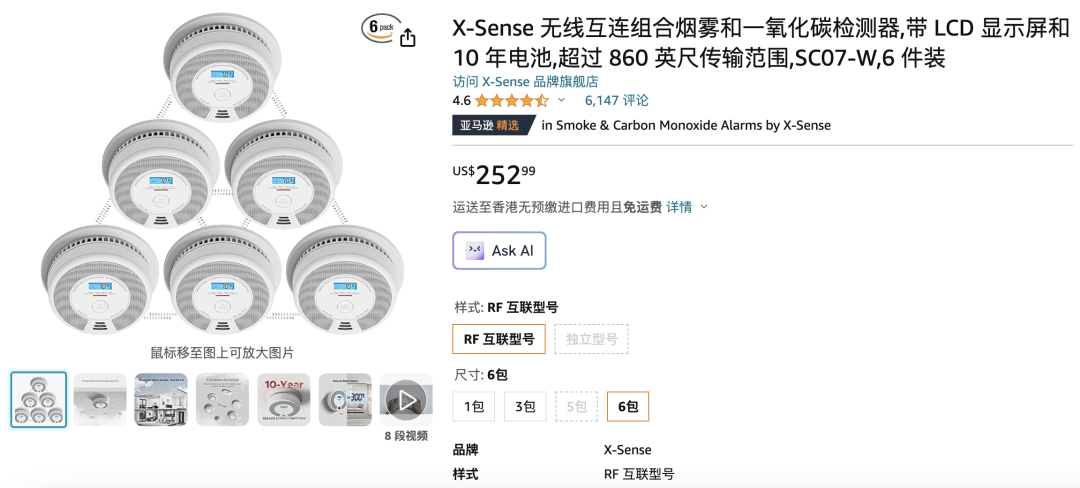1080x488 pixels.
Task: Click the 6 pack badge icon
Action: 378,29
